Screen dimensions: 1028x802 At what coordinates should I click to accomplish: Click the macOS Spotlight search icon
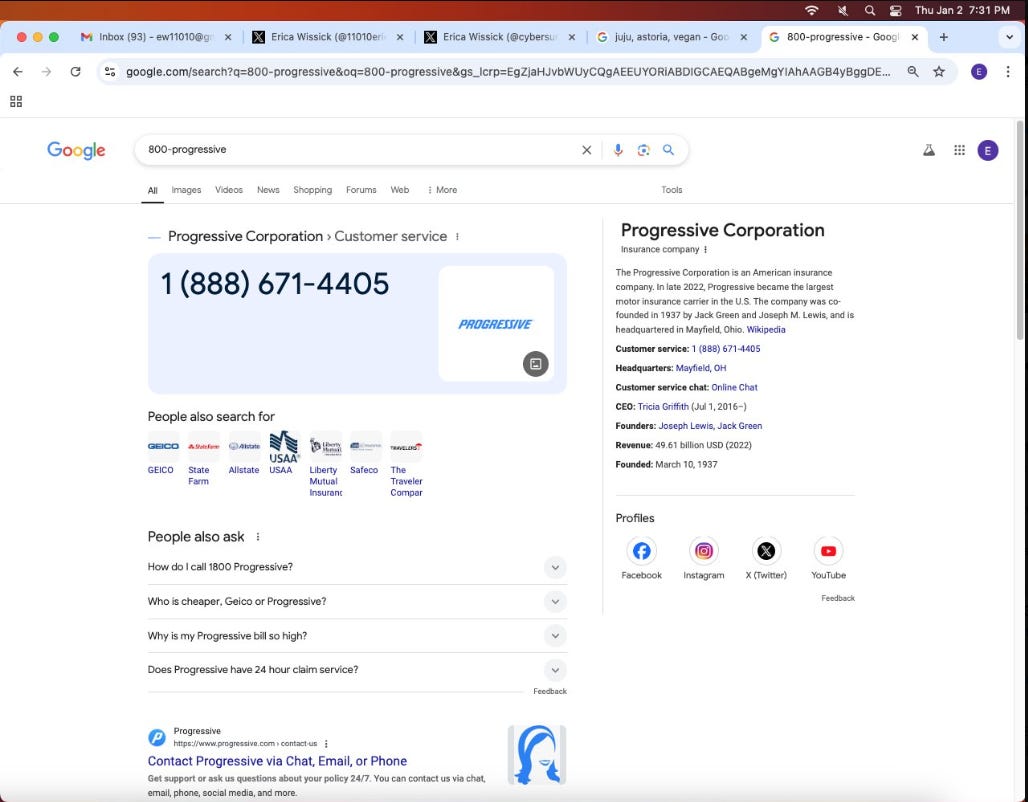point(870,10)
